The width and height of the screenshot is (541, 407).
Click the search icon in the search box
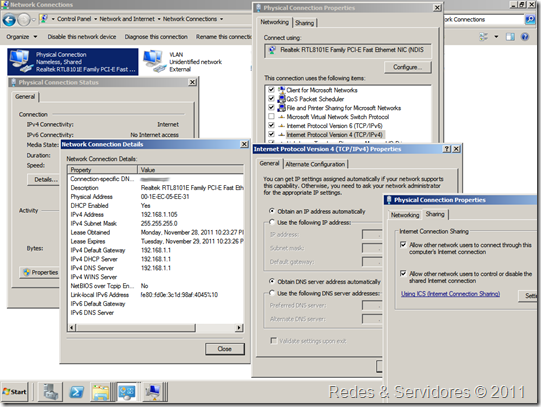point(530,19)
